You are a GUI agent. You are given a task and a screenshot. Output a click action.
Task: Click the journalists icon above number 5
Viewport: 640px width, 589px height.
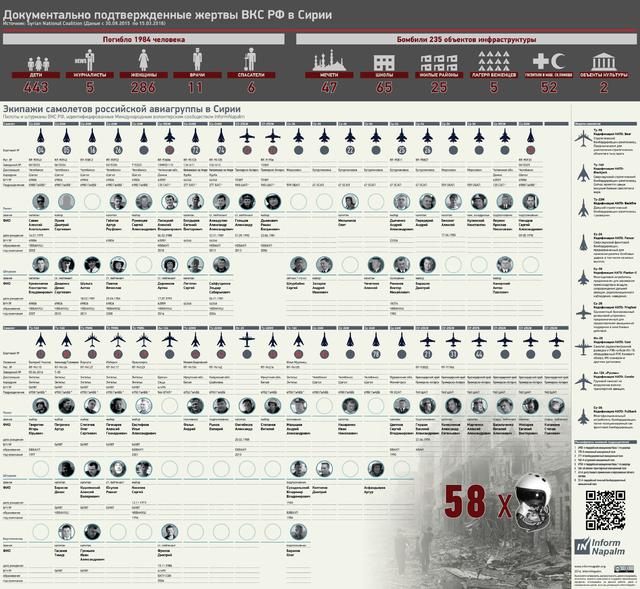pyautogui.click(x=89, y=61)
